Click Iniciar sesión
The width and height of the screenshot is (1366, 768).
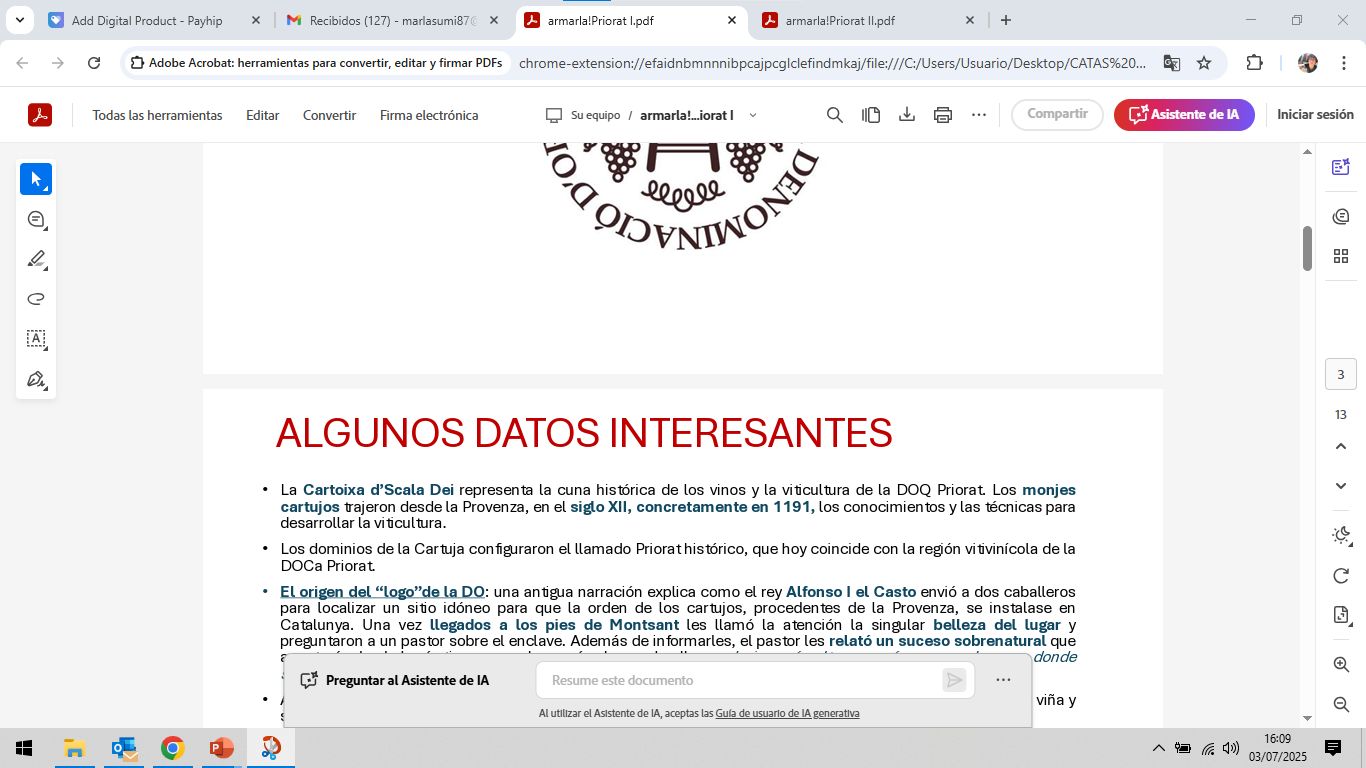pos(1315,114)
